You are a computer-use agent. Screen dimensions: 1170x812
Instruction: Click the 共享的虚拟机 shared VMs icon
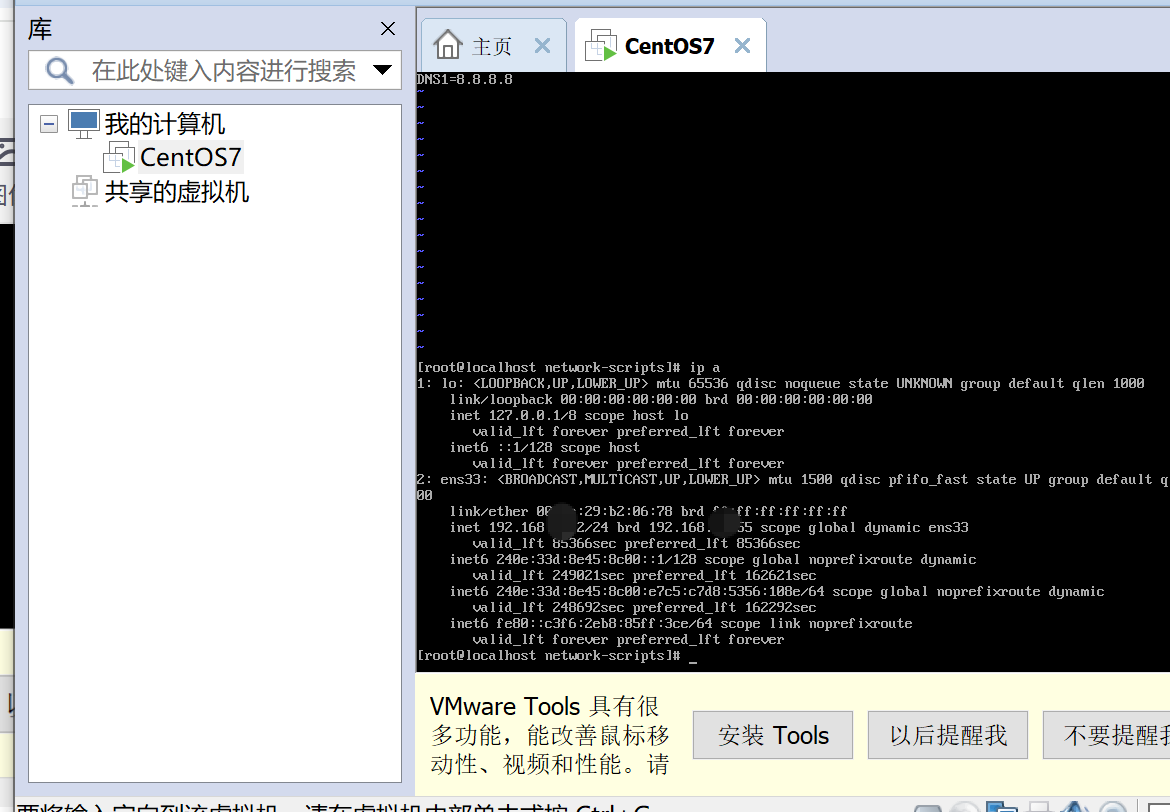coord(84,191)
